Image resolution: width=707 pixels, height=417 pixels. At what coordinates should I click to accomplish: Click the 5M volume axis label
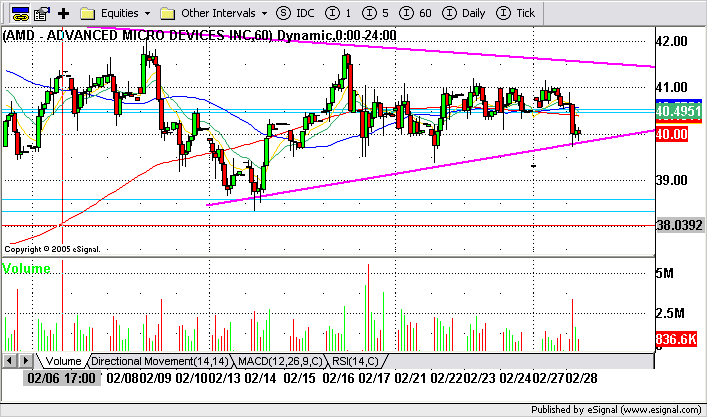[665, 273]
